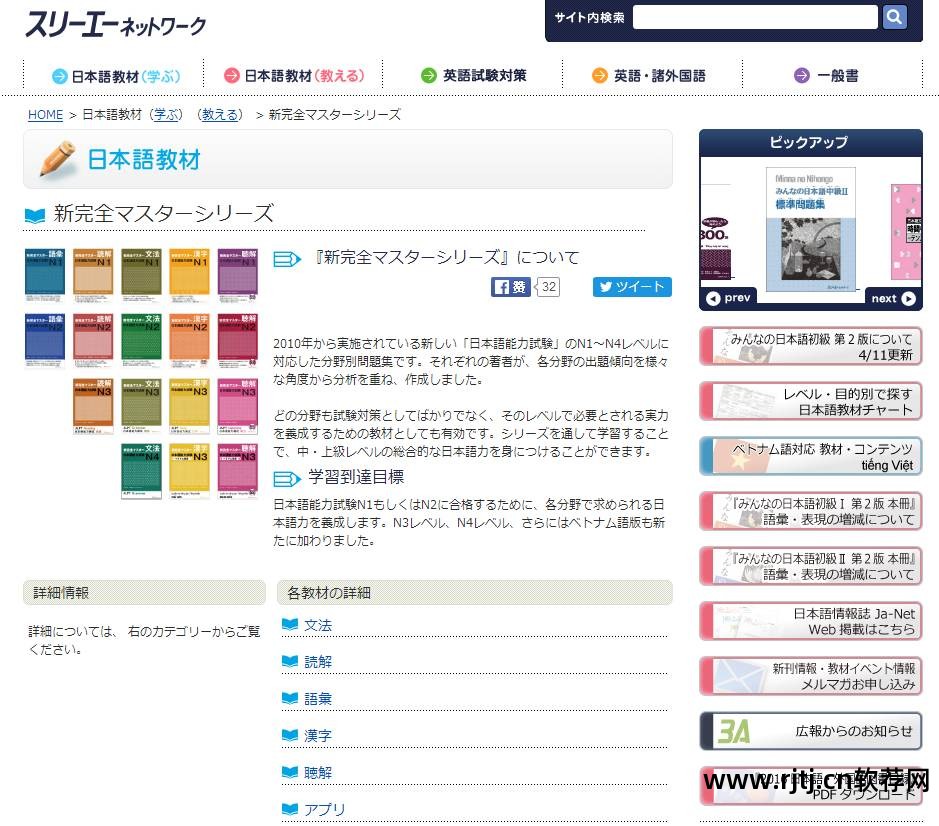Click the 学ぶ breadcrumb link

point(166,114)
